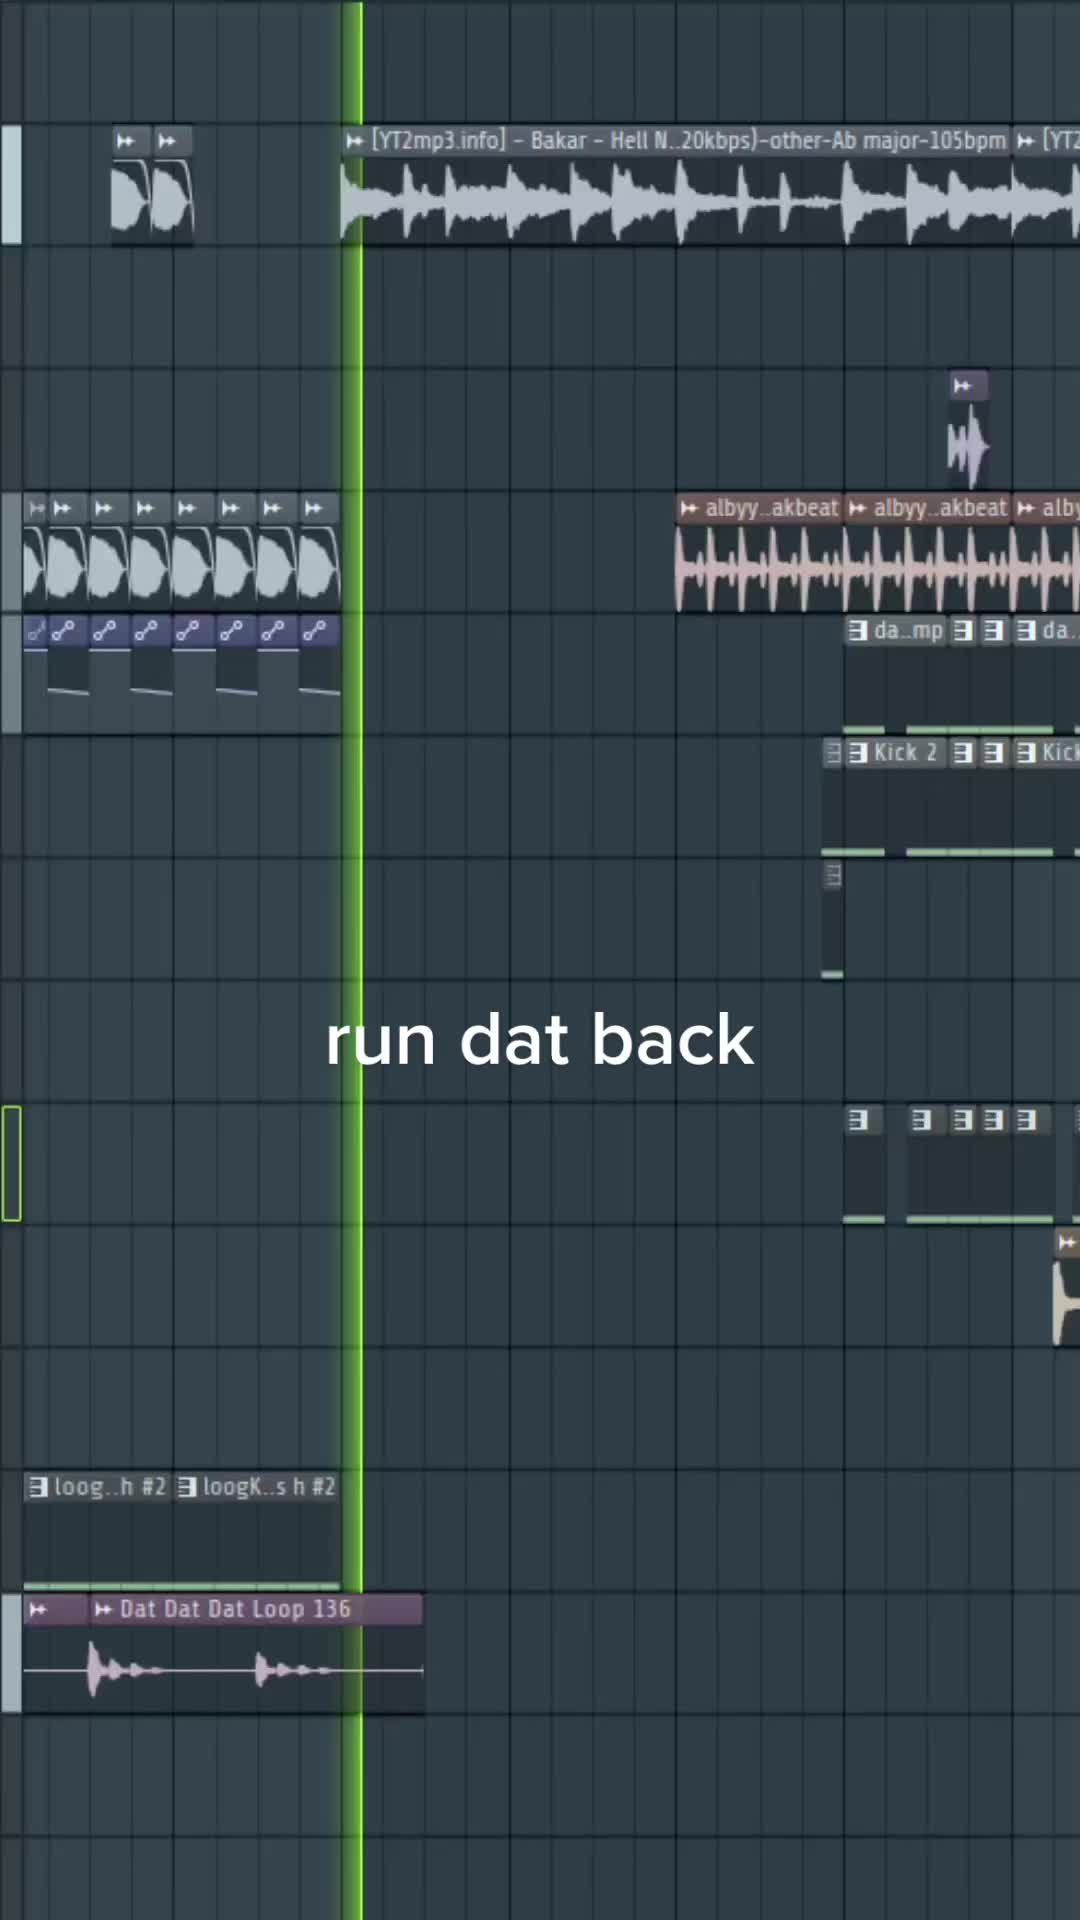Toggle the gray track selector beside Dat Dat Dat Loop
This screenshot has height=1920, width=1080.
click(11, 1654)
